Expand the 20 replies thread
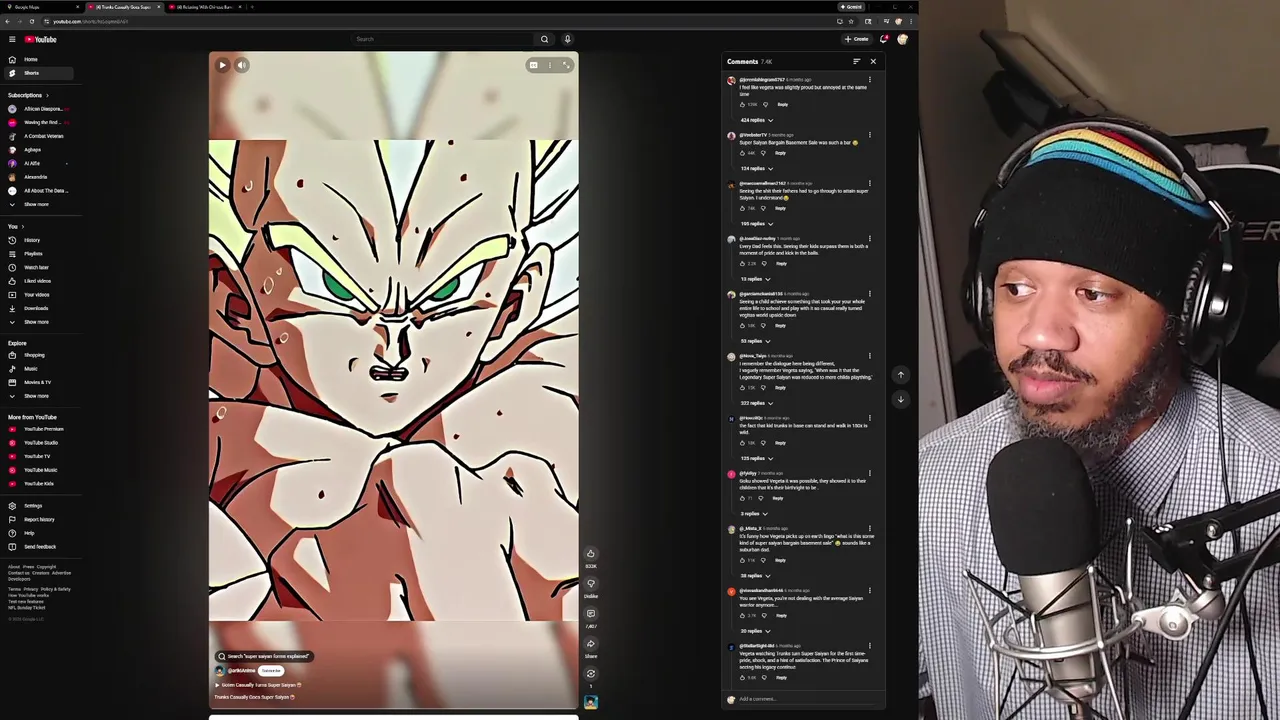The width and height of the screenshot is (1280, 720). (755, 631)
